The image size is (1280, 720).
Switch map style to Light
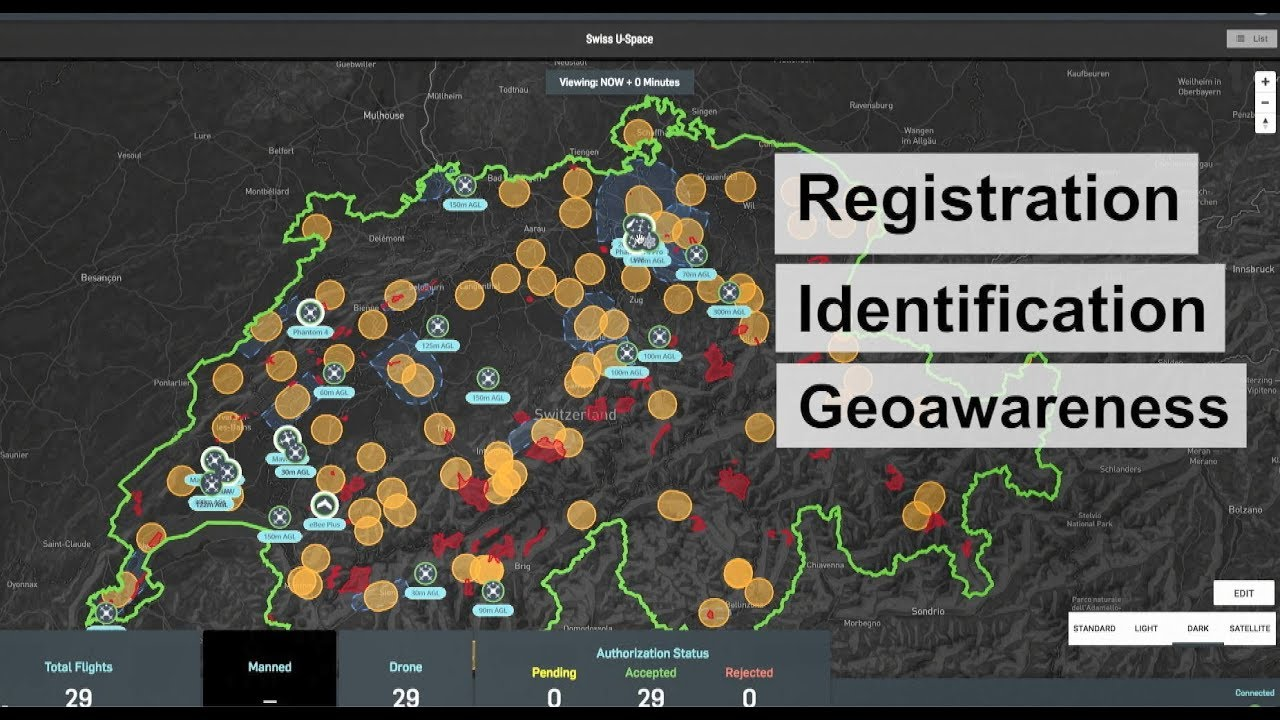(1146, 628)
